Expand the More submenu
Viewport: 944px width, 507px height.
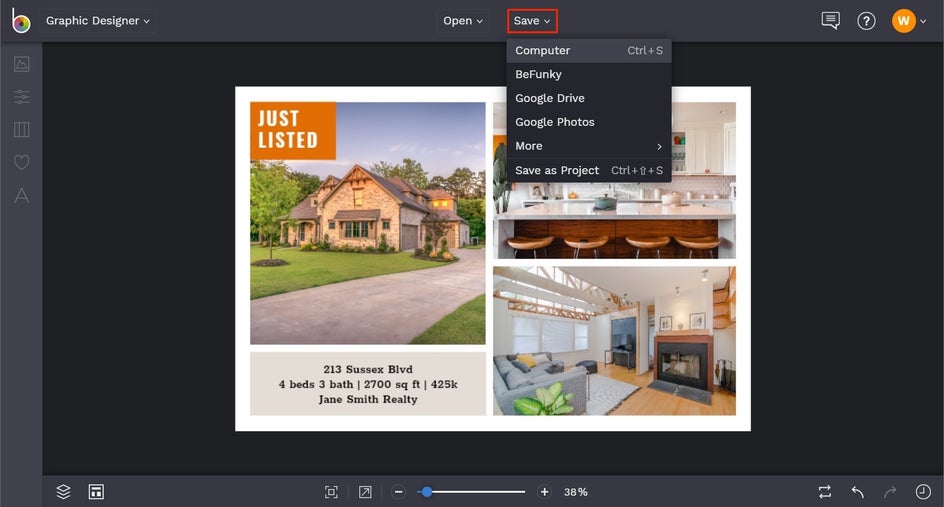pos(589,146)
